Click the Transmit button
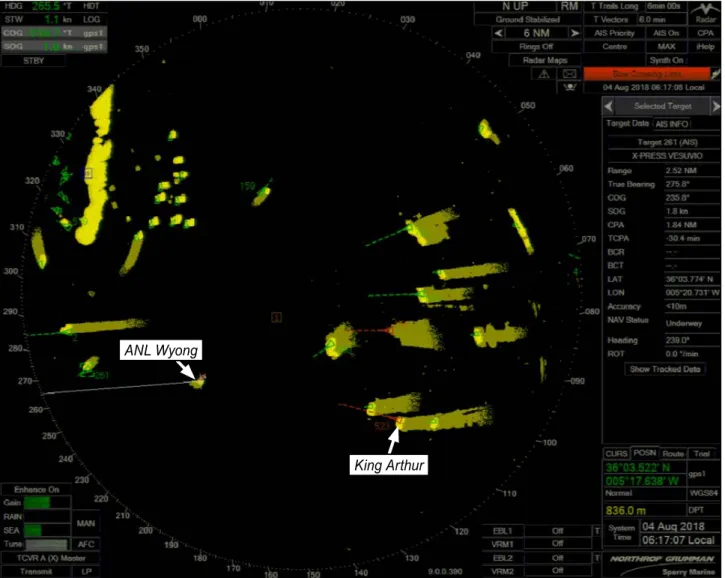Viewport: 725px width, 578px height. [x=36, y=572]
